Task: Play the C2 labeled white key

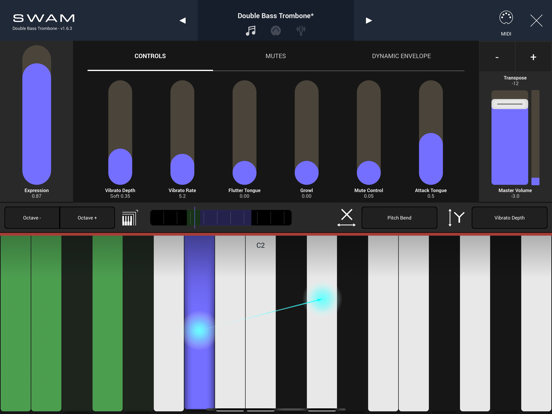Action: (x=261, y=322)
